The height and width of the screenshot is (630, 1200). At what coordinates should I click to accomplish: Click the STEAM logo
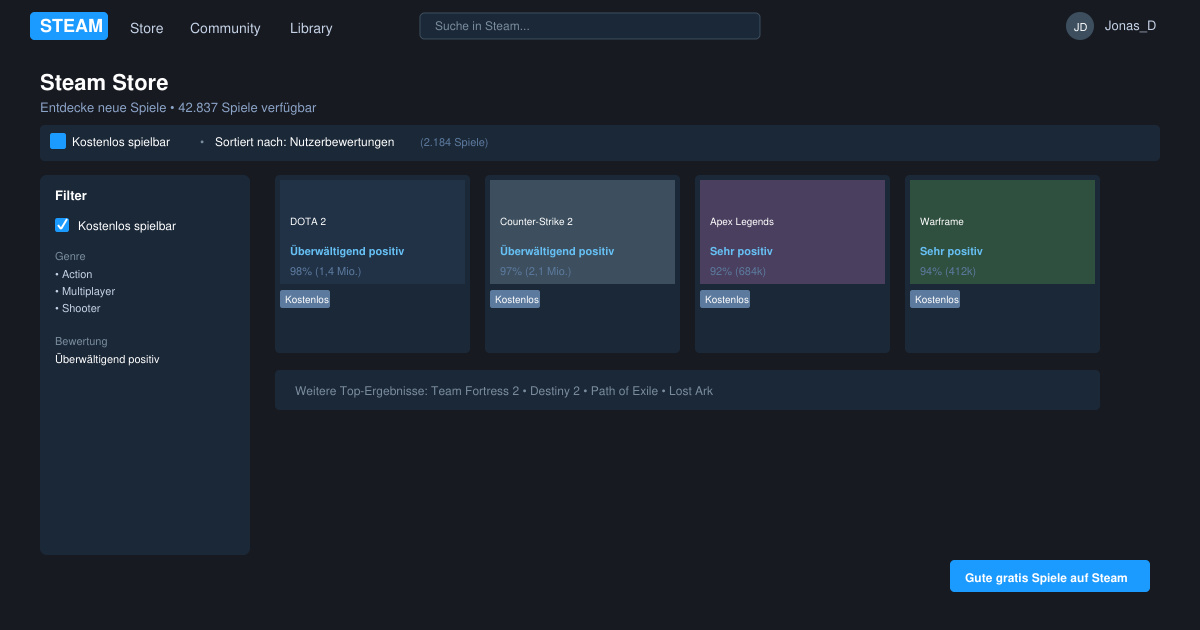coord(69,26)
